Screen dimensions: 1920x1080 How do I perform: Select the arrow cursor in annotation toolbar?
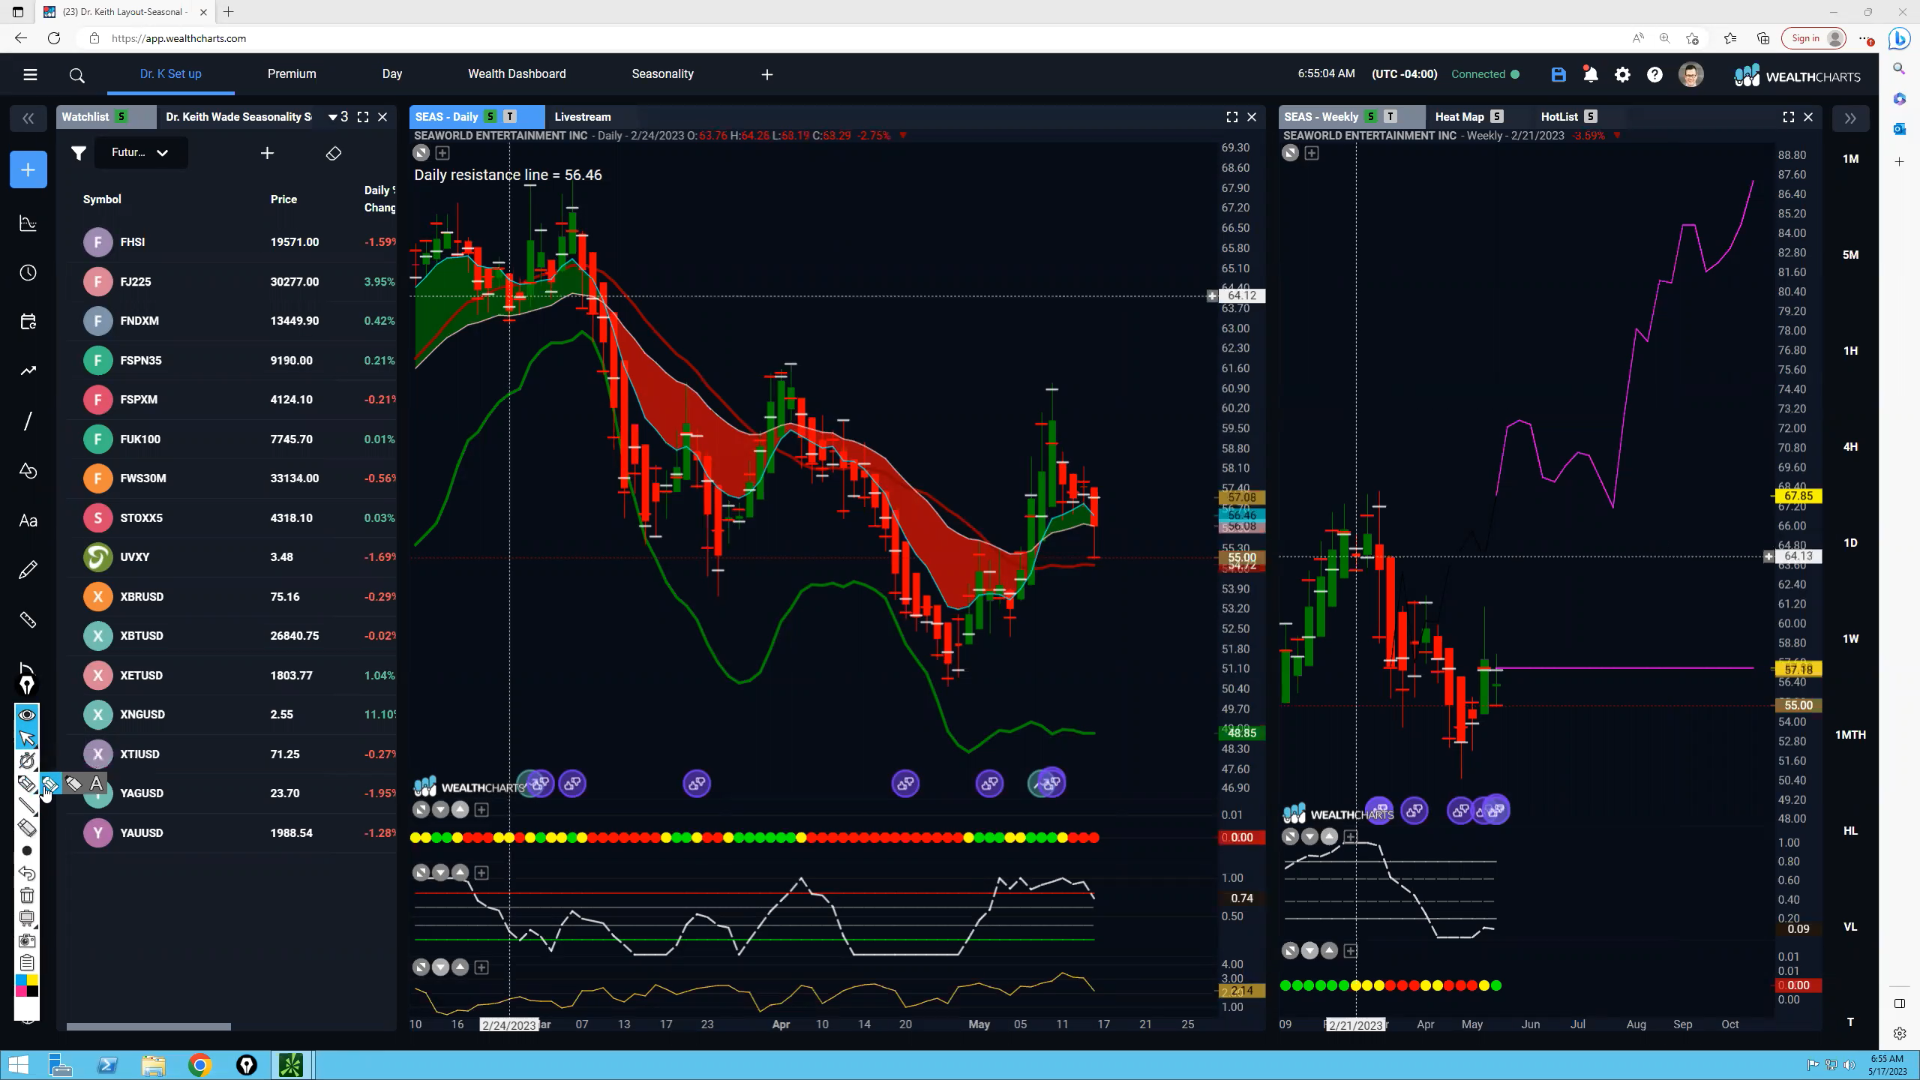click(x=27, y=738)
